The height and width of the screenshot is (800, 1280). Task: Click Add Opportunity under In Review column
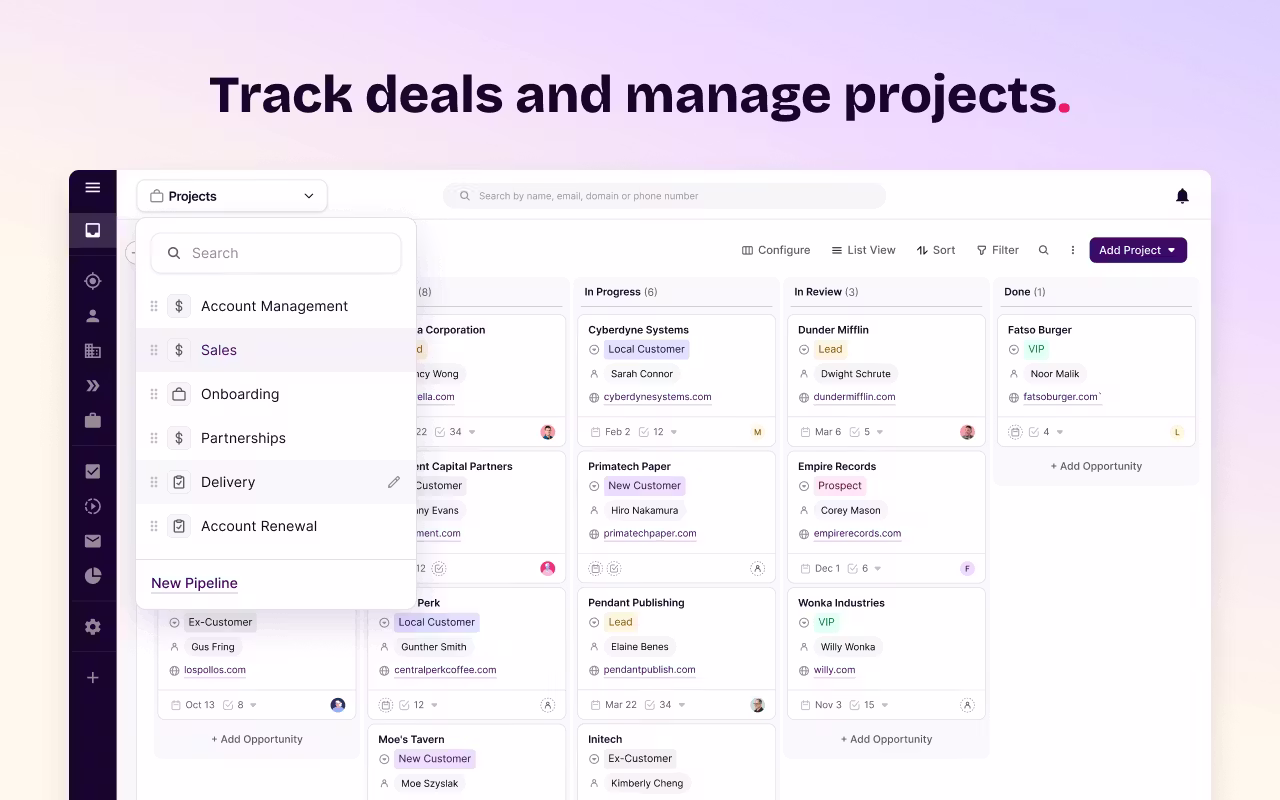point(886,739)
